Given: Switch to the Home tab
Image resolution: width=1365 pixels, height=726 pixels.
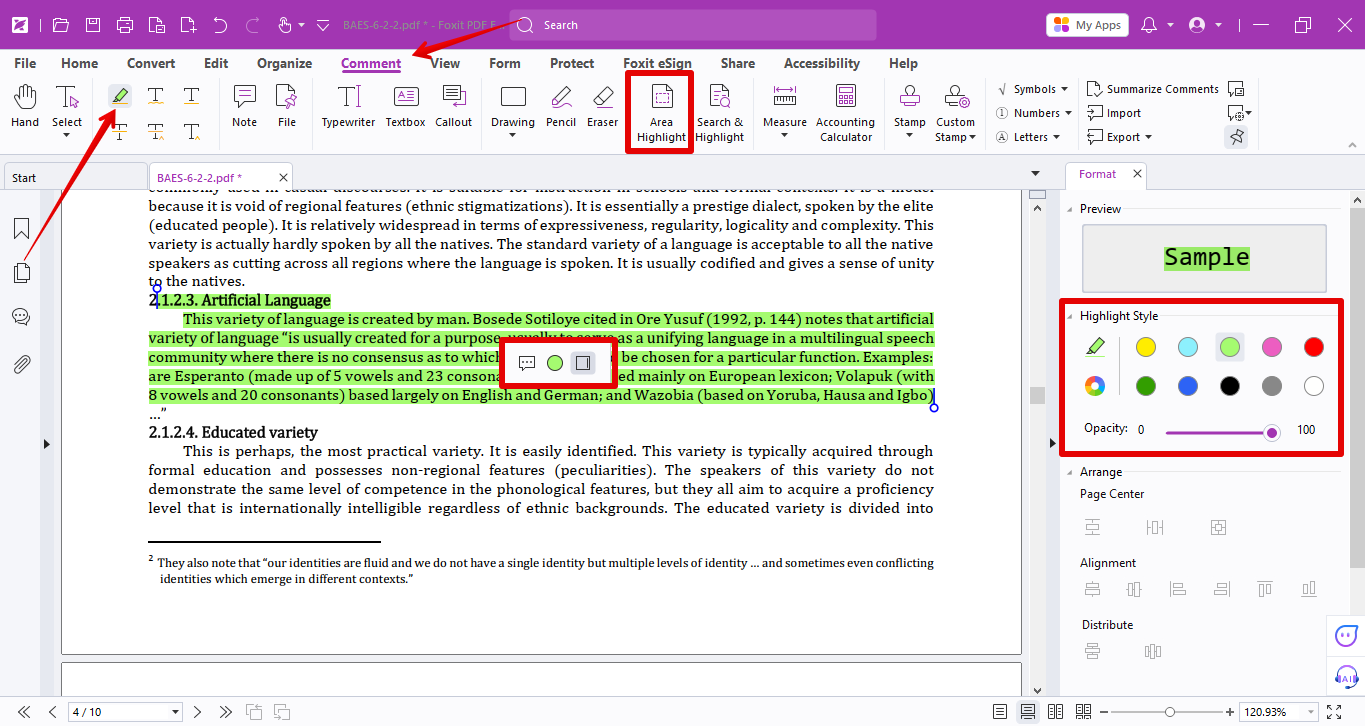Looking at the screenshot, I should (x=80, y=63).
